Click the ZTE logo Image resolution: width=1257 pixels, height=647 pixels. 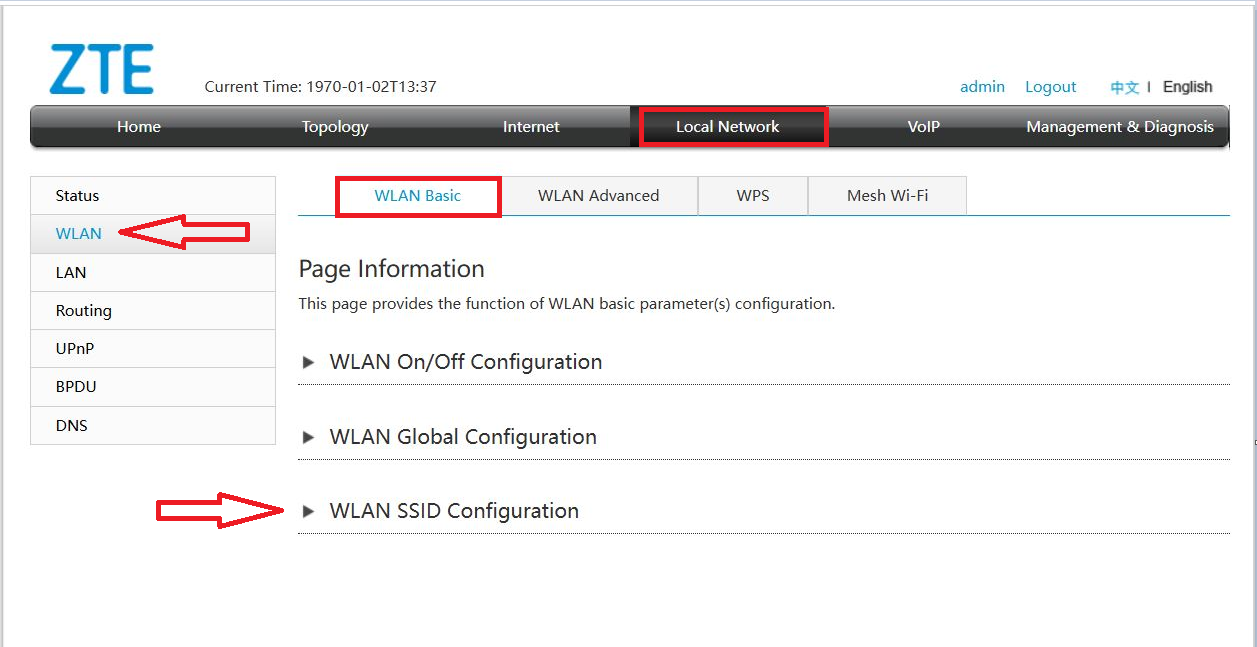[100, 67]
